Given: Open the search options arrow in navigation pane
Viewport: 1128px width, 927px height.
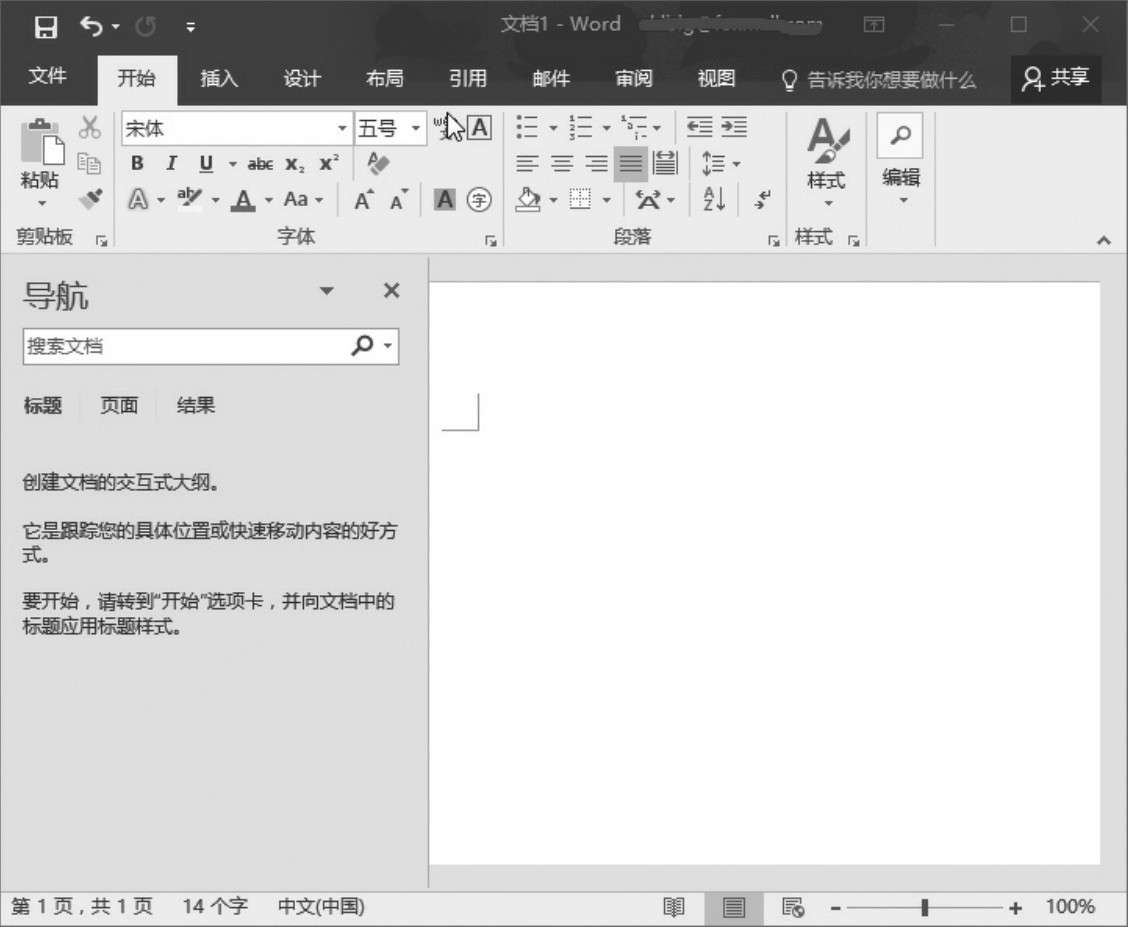Looking at the screenshot, I should point(389,346).
